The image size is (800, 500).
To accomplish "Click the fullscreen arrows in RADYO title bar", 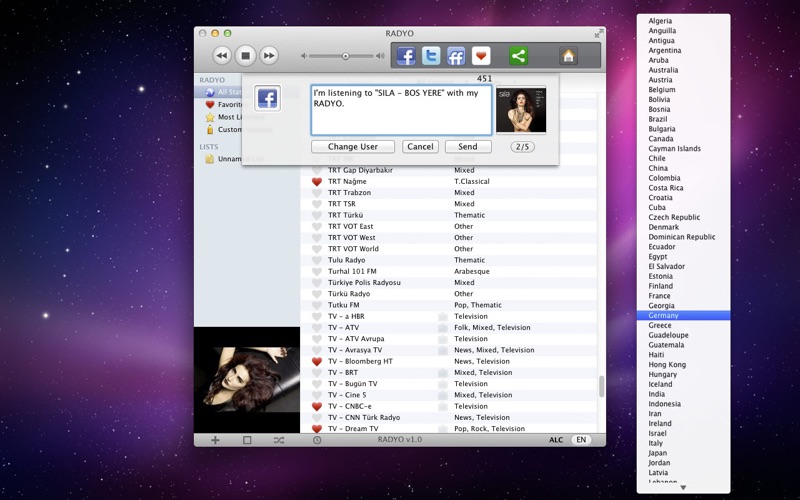I will [x=598, y=33].
